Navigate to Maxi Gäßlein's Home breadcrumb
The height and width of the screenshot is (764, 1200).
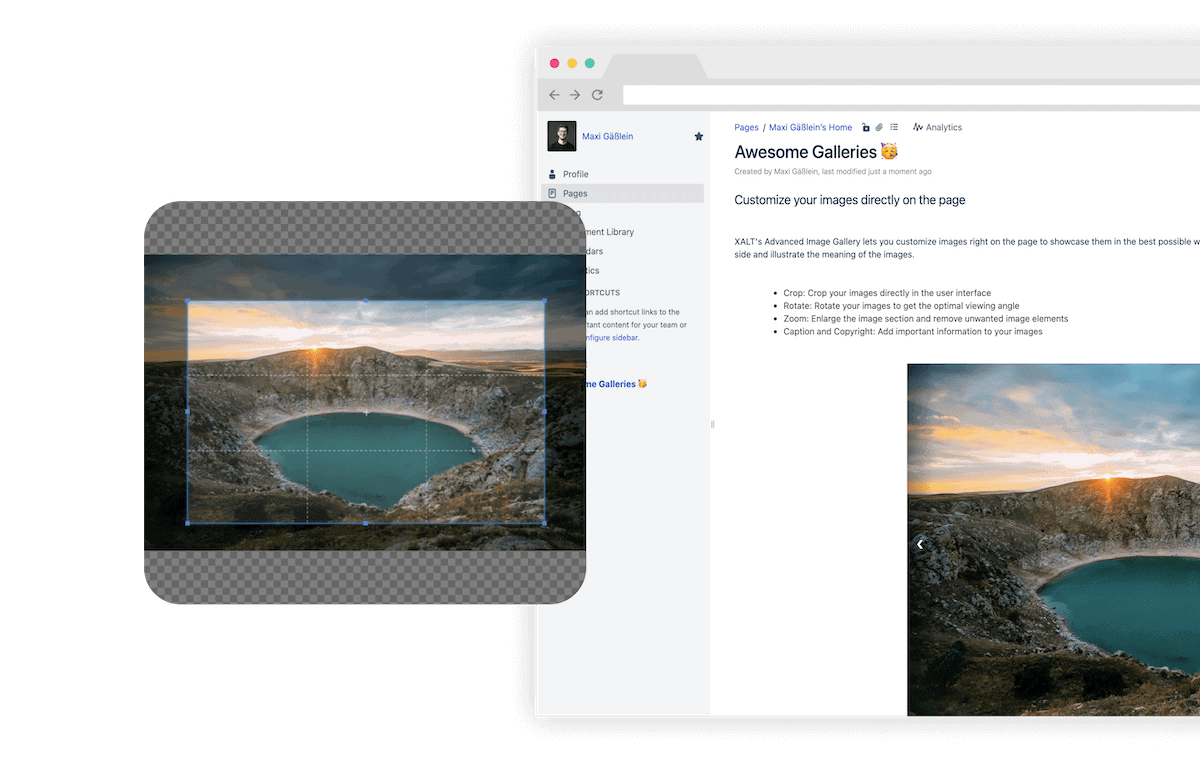click(810, 127)
